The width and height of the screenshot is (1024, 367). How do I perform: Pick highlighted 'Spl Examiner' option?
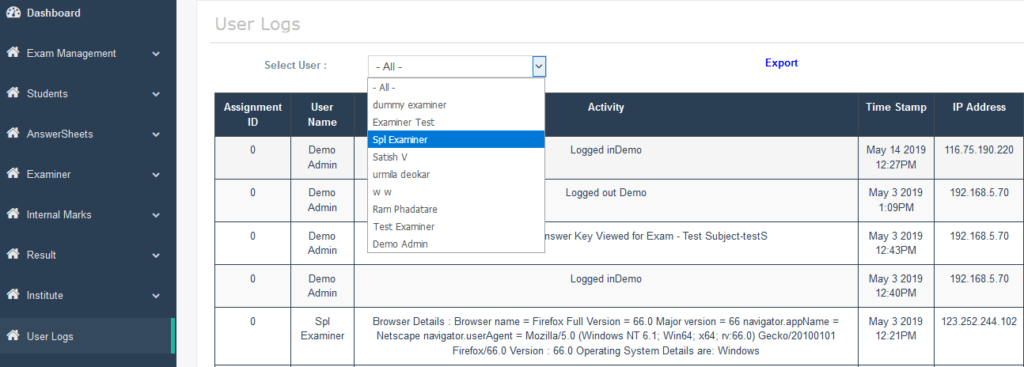pos(456,140)
